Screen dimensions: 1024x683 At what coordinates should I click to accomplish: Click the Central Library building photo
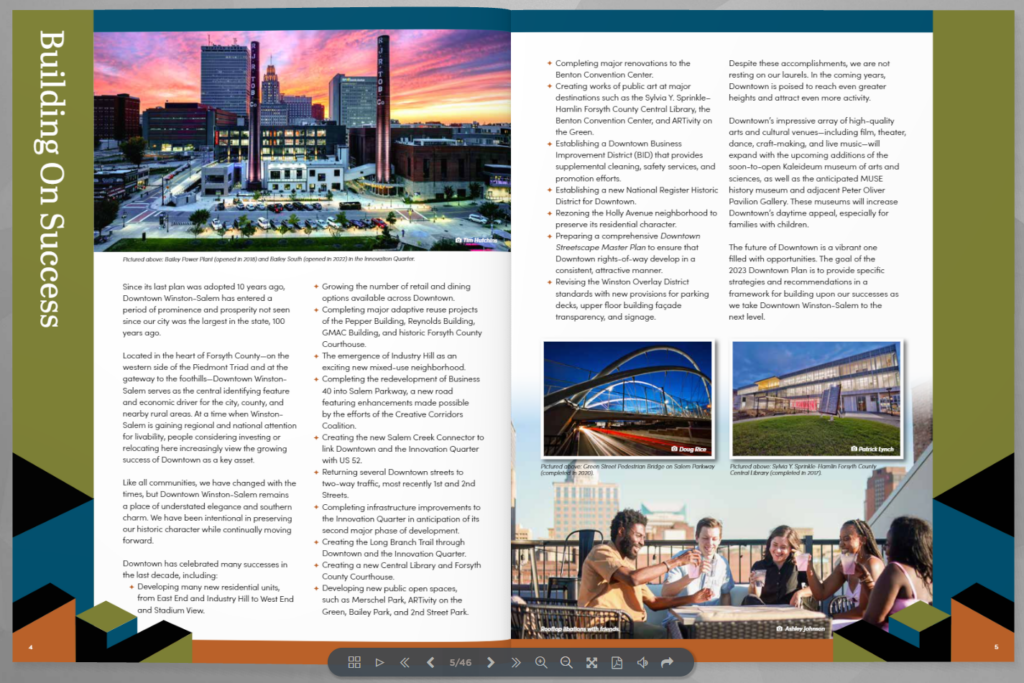coord(817,400)
